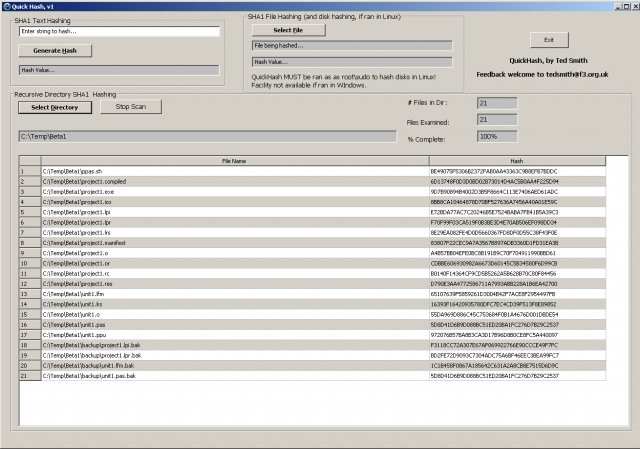Click the Exit button
This screenshot has height=449, width=640.
point(549,40)
